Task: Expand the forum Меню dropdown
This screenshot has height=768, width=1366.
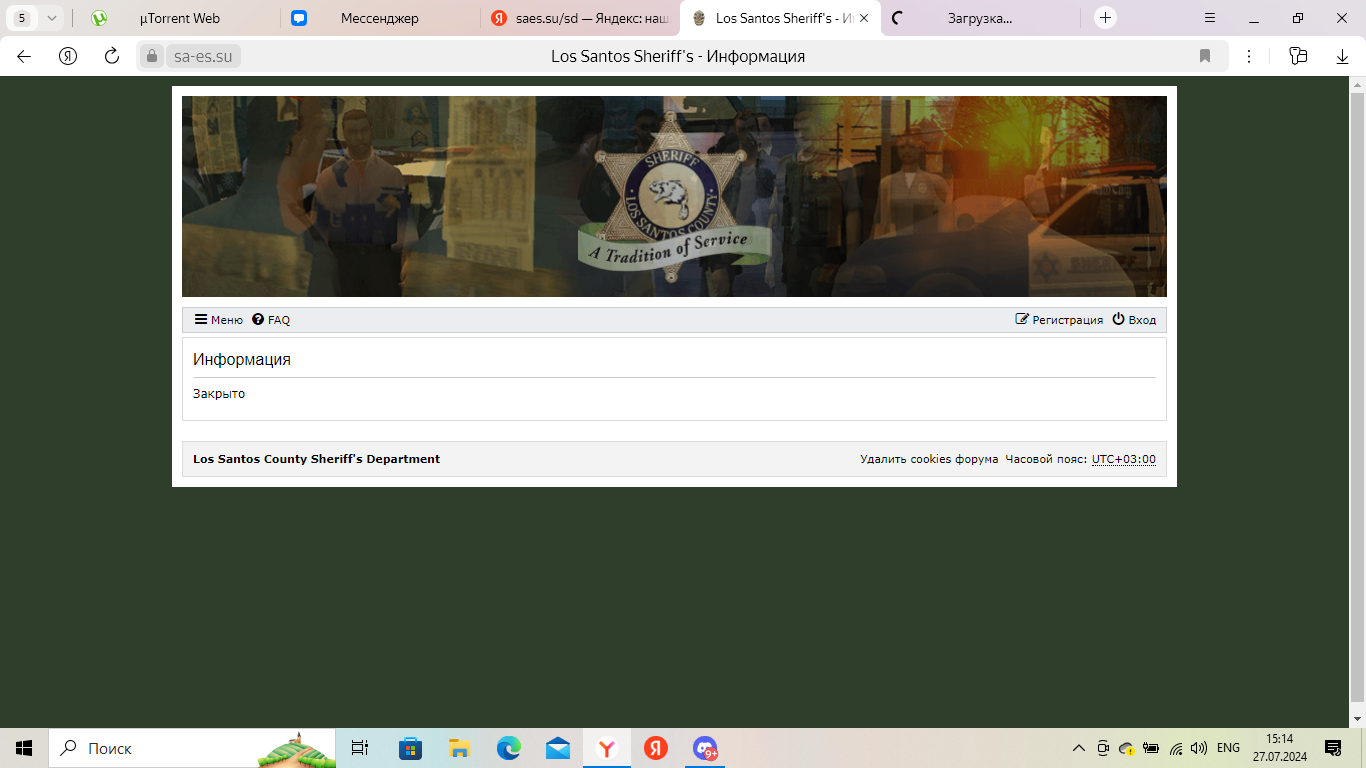Action: (218, 320)
